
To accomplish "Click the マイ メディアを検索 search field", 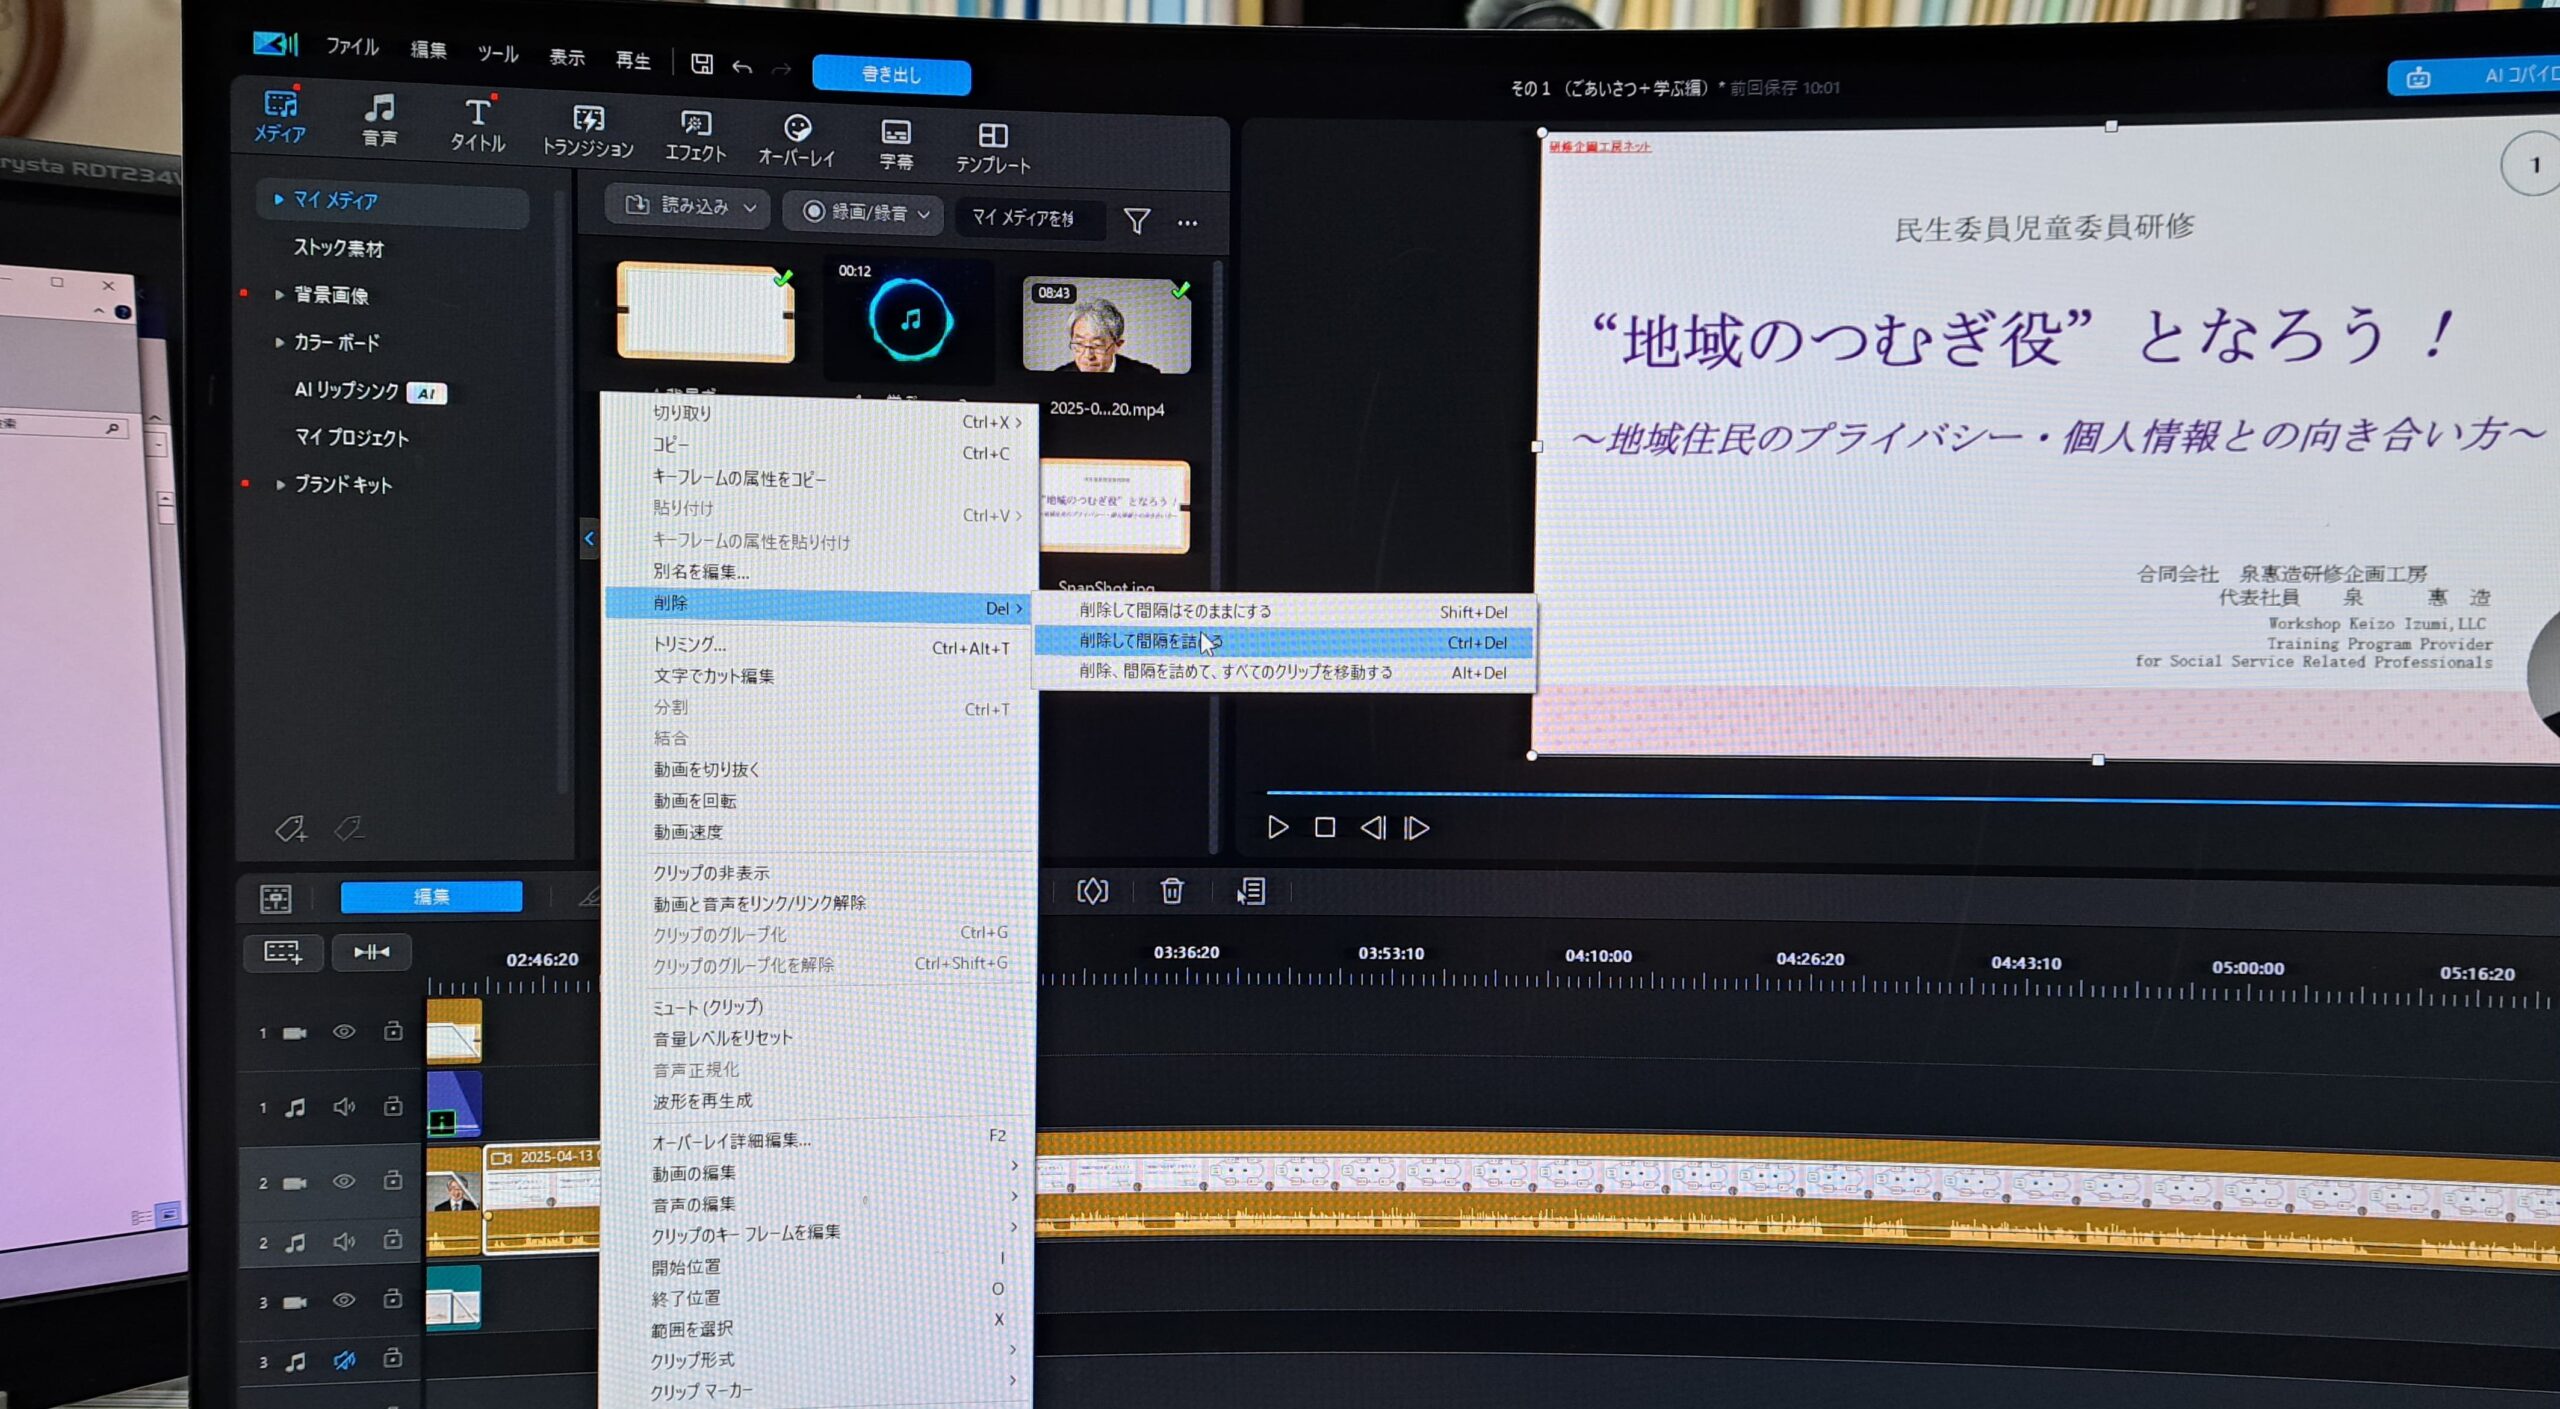I will point(1031,218).
